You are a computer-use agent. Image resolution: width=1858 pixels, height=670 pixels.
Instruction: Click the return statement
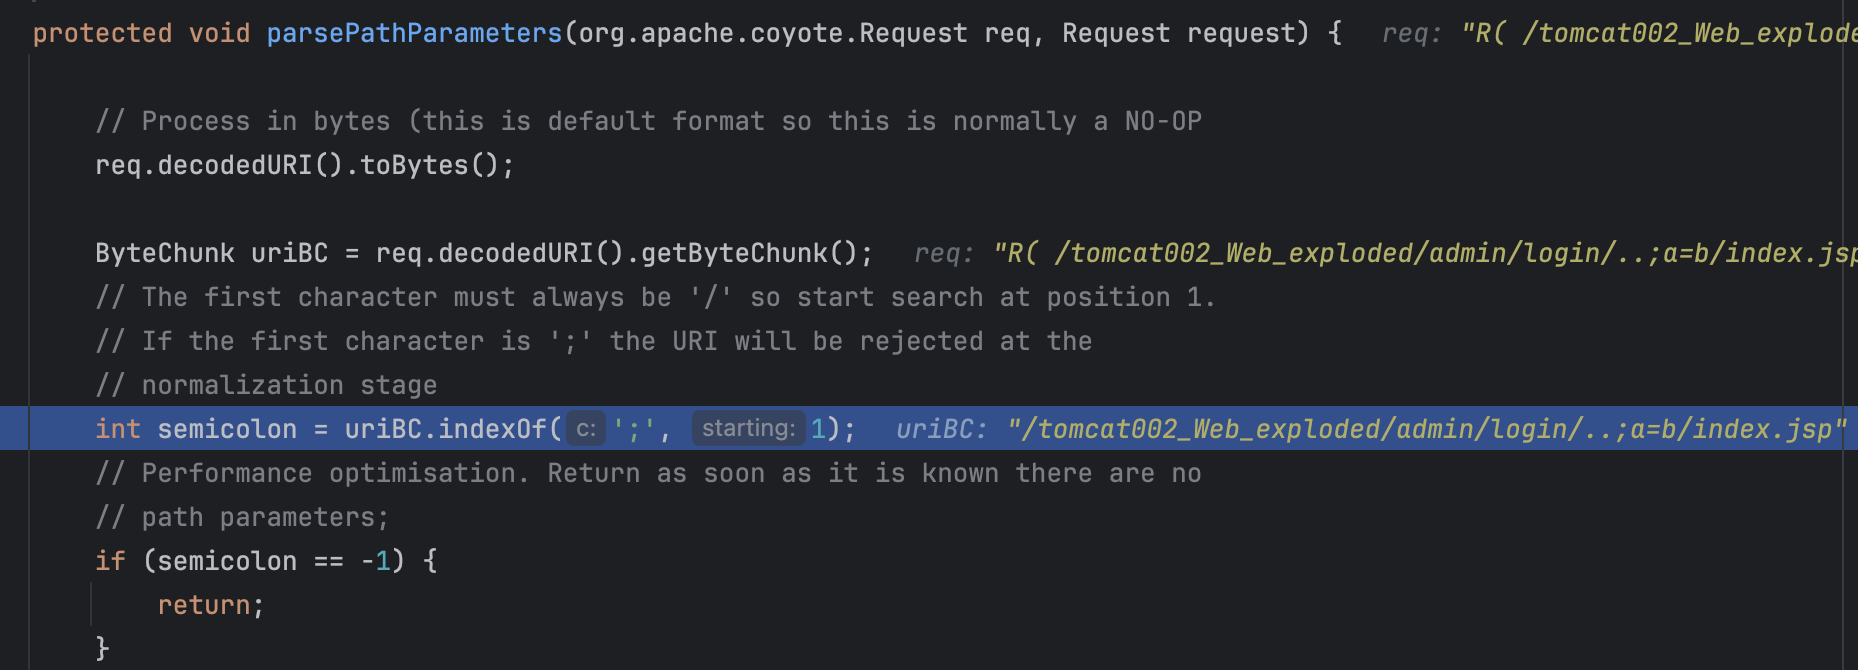click(204, 605)
